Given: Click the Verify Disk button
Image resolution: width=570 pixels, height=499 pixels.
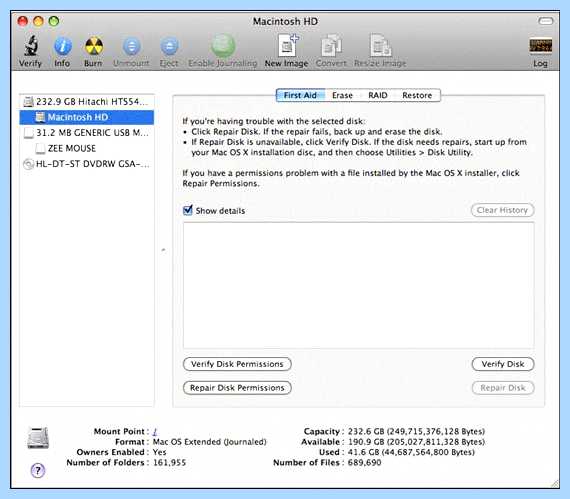Looking at the screenshot, I should coord(503,364).
